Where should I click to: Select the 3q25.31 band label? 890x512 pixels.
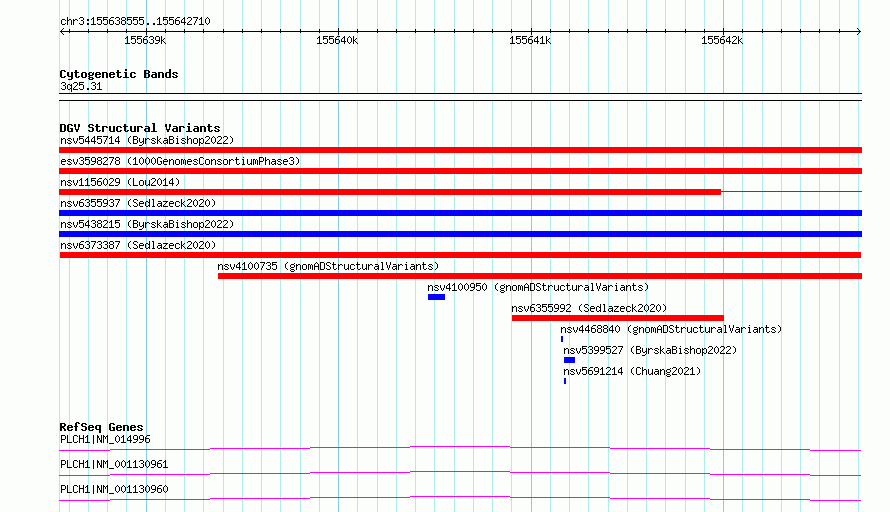point(81,86)
